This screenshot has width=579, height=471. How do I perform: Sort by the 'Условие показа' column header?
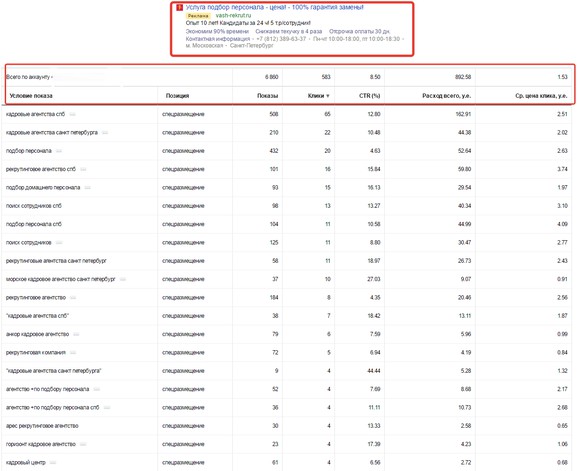pos(31,96)
